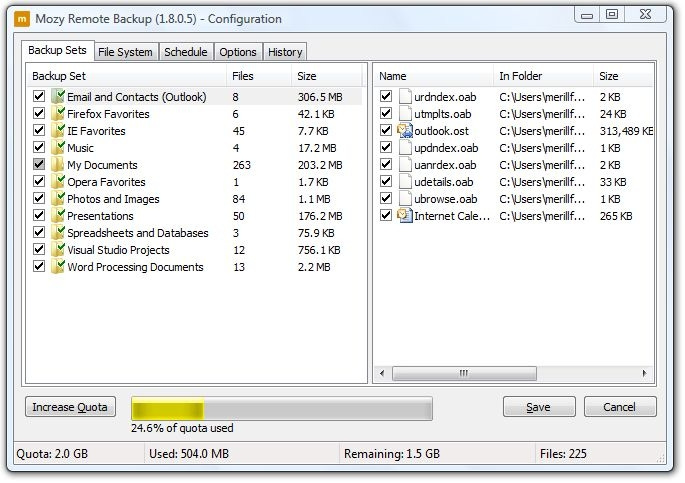Screen dimensions: 685x483
Task: Click Word Processing Documents folder icon
Action: click(x=58, y=267)
